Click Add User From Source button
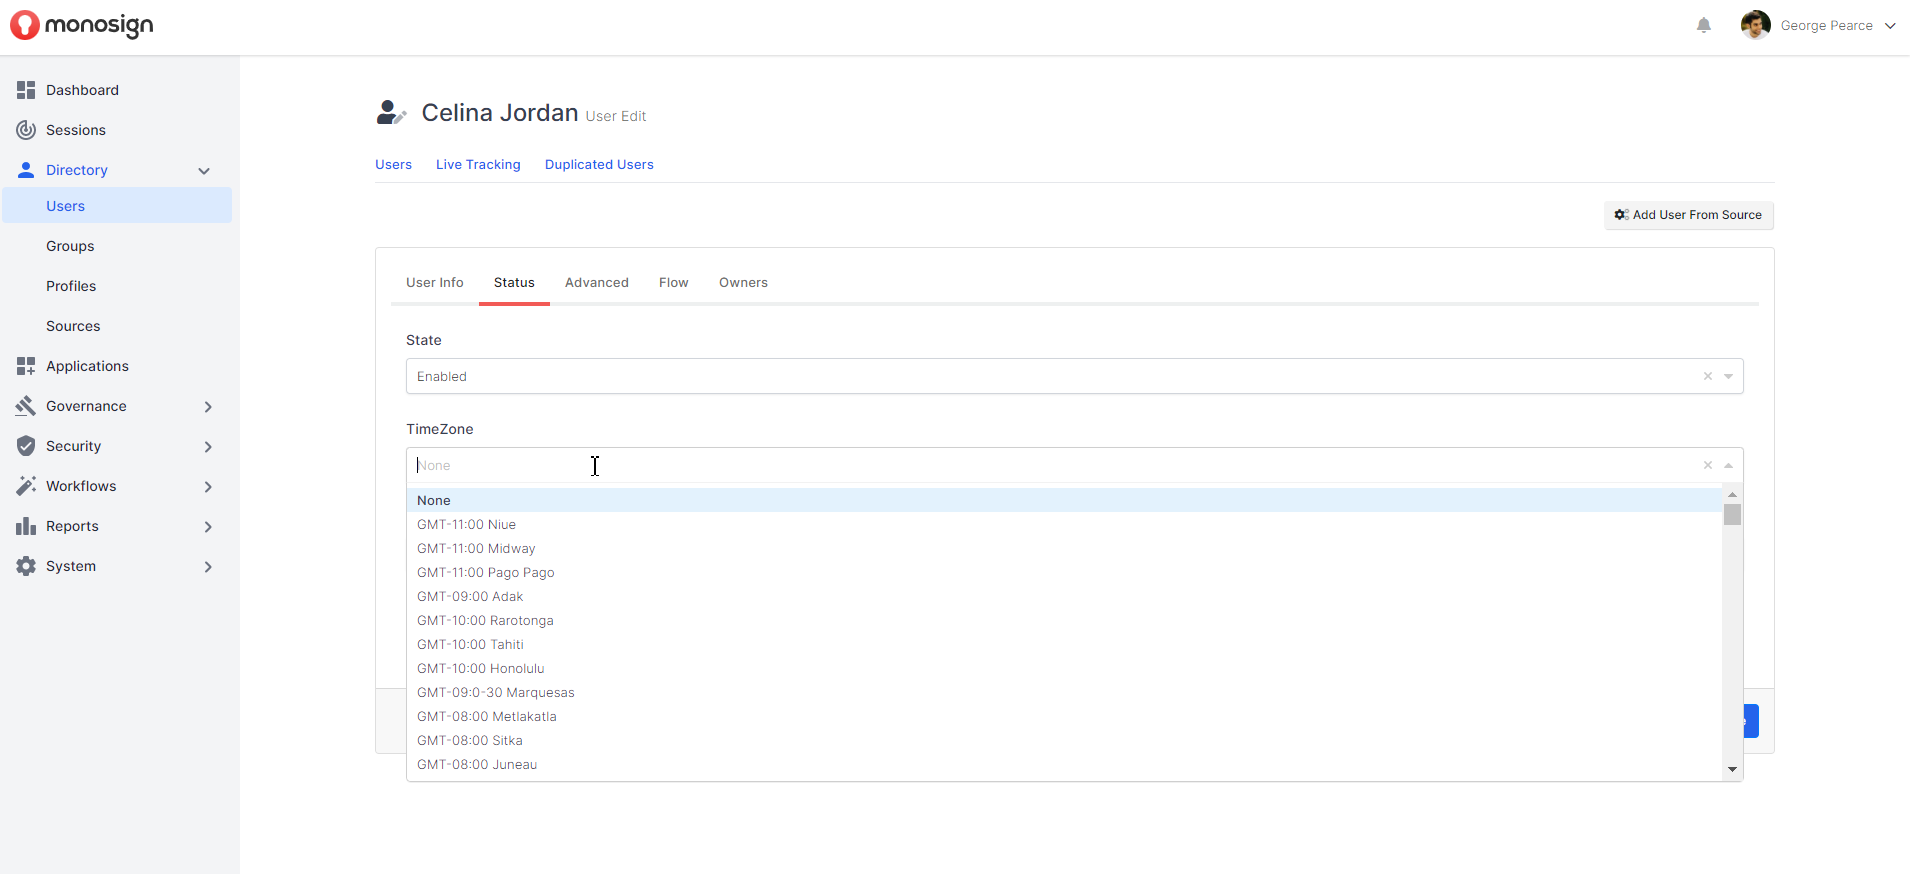 [1688, 215]
